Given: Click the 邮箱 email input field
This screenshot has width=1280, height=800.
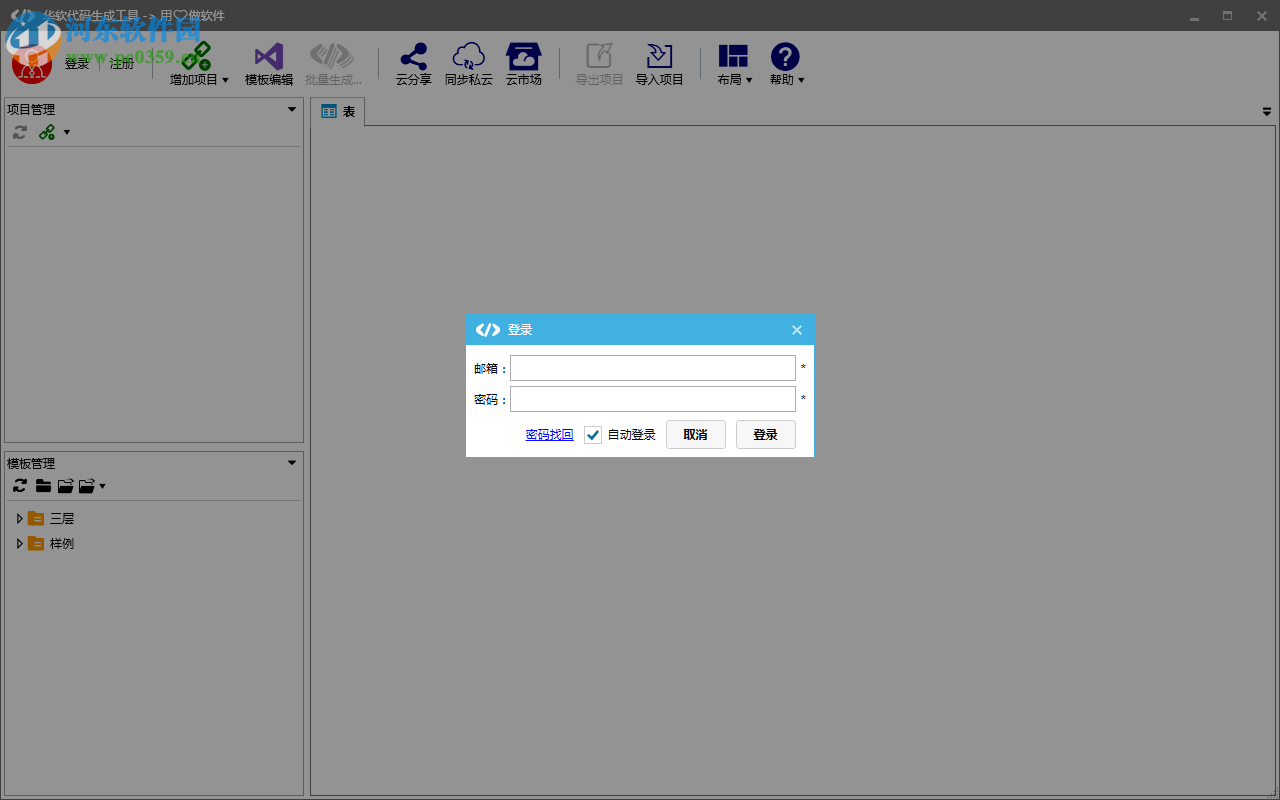Looking at the screenshot, I should point(652,368).
